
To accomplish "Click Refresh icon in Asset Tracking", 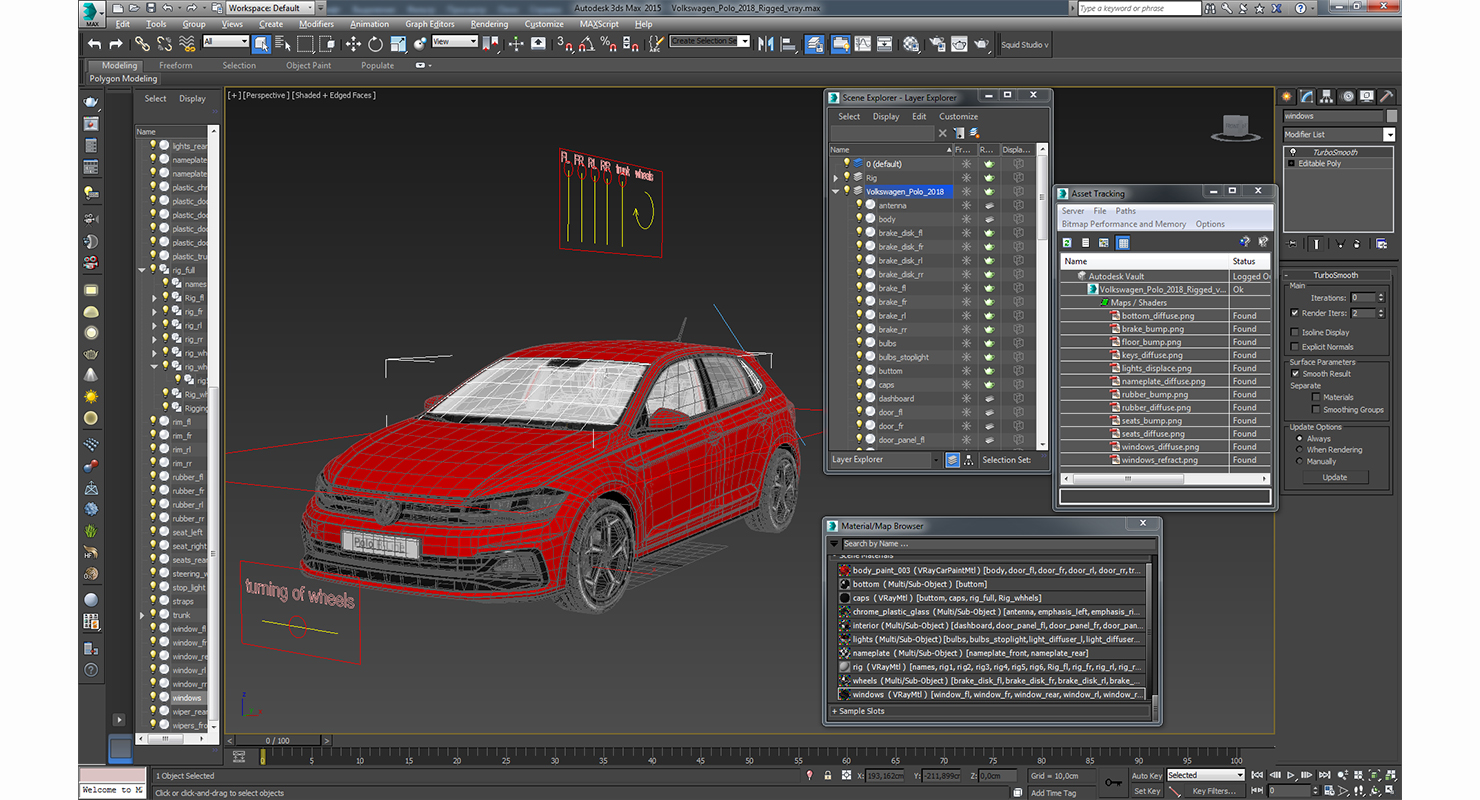I will [x=1067, y=243].
